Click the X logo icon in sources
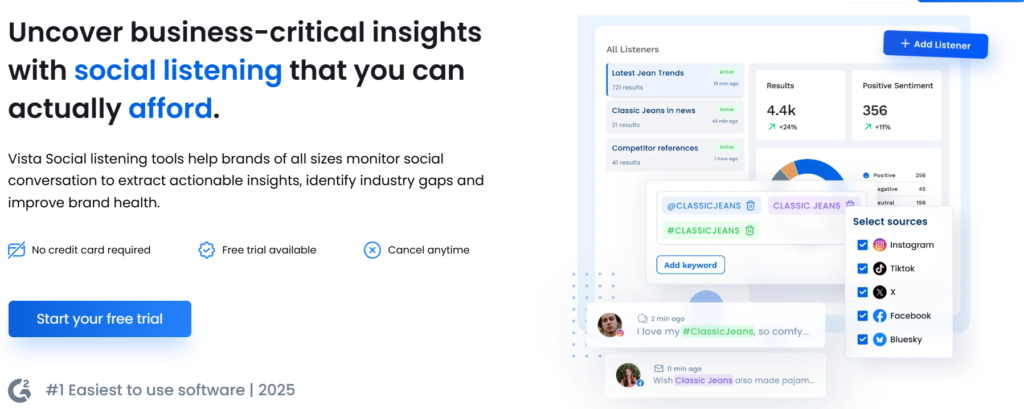Image resolution: width=1024 pixels, height=409 pixels. [880, 292]
